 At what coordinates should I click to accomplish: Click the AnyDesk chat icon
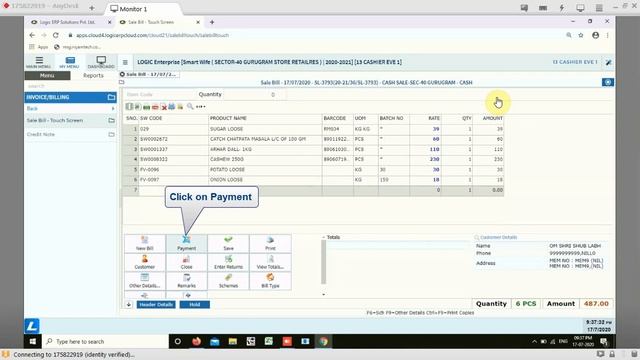tap(524, 8)
